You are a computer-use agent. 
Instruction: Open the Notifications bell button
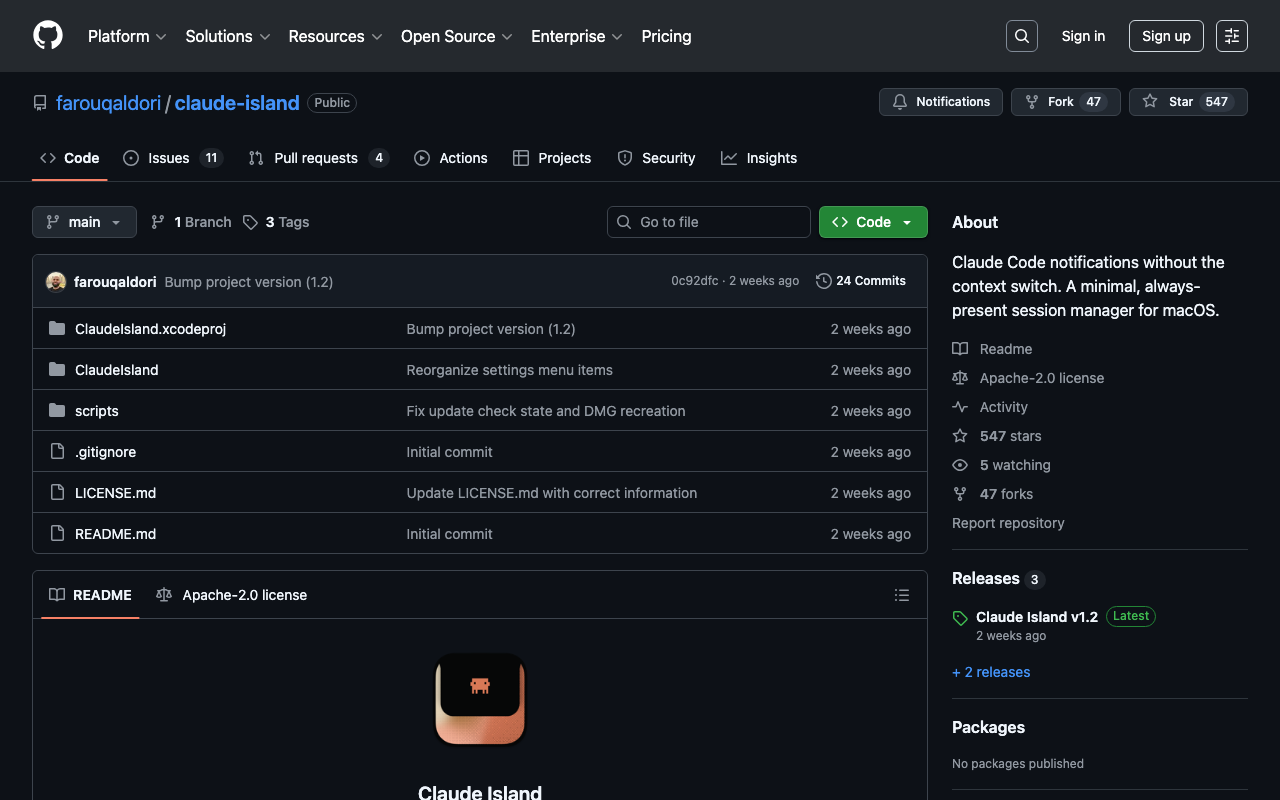coord(940,102)
